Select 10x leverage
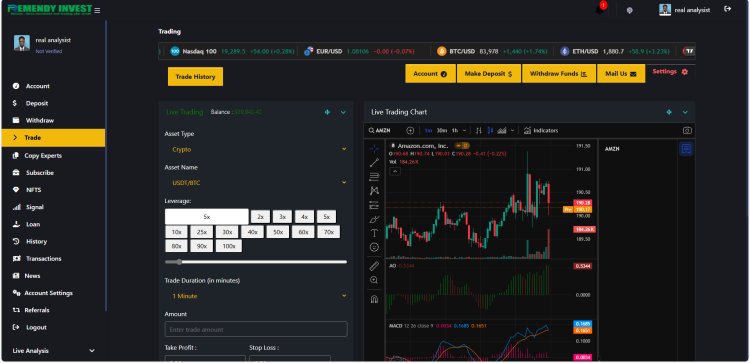The height and width of the screenshot is (363, 750). pos(176,232)
